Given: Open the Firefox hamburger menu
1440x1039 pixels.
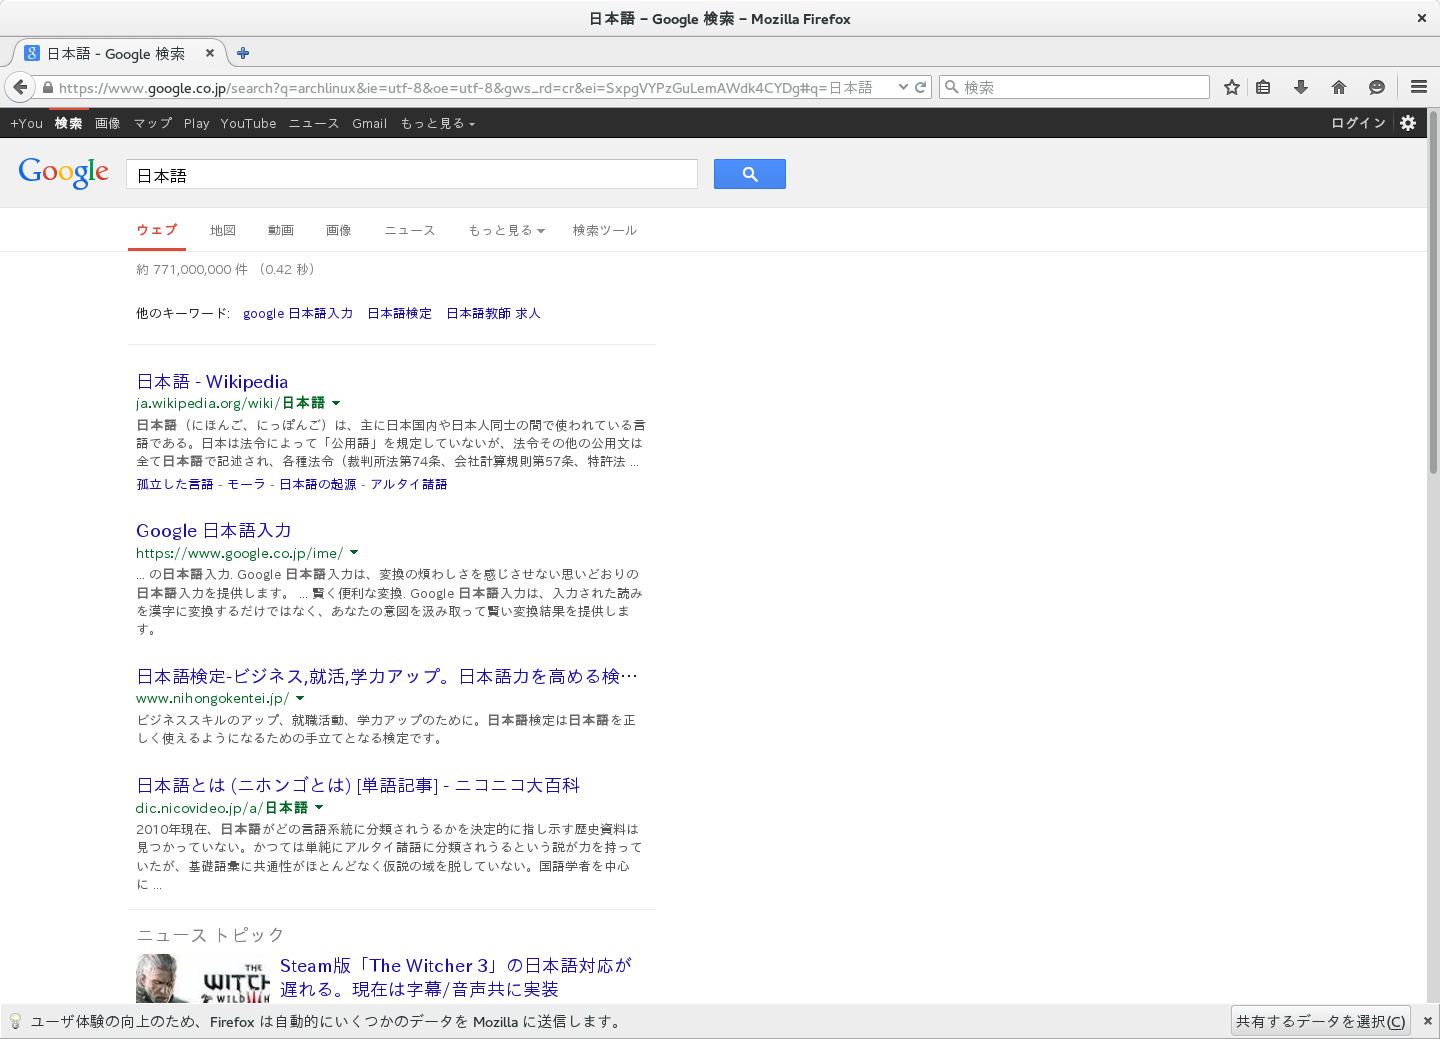Looking at the screenshot, I should (x=1419, y=87).
